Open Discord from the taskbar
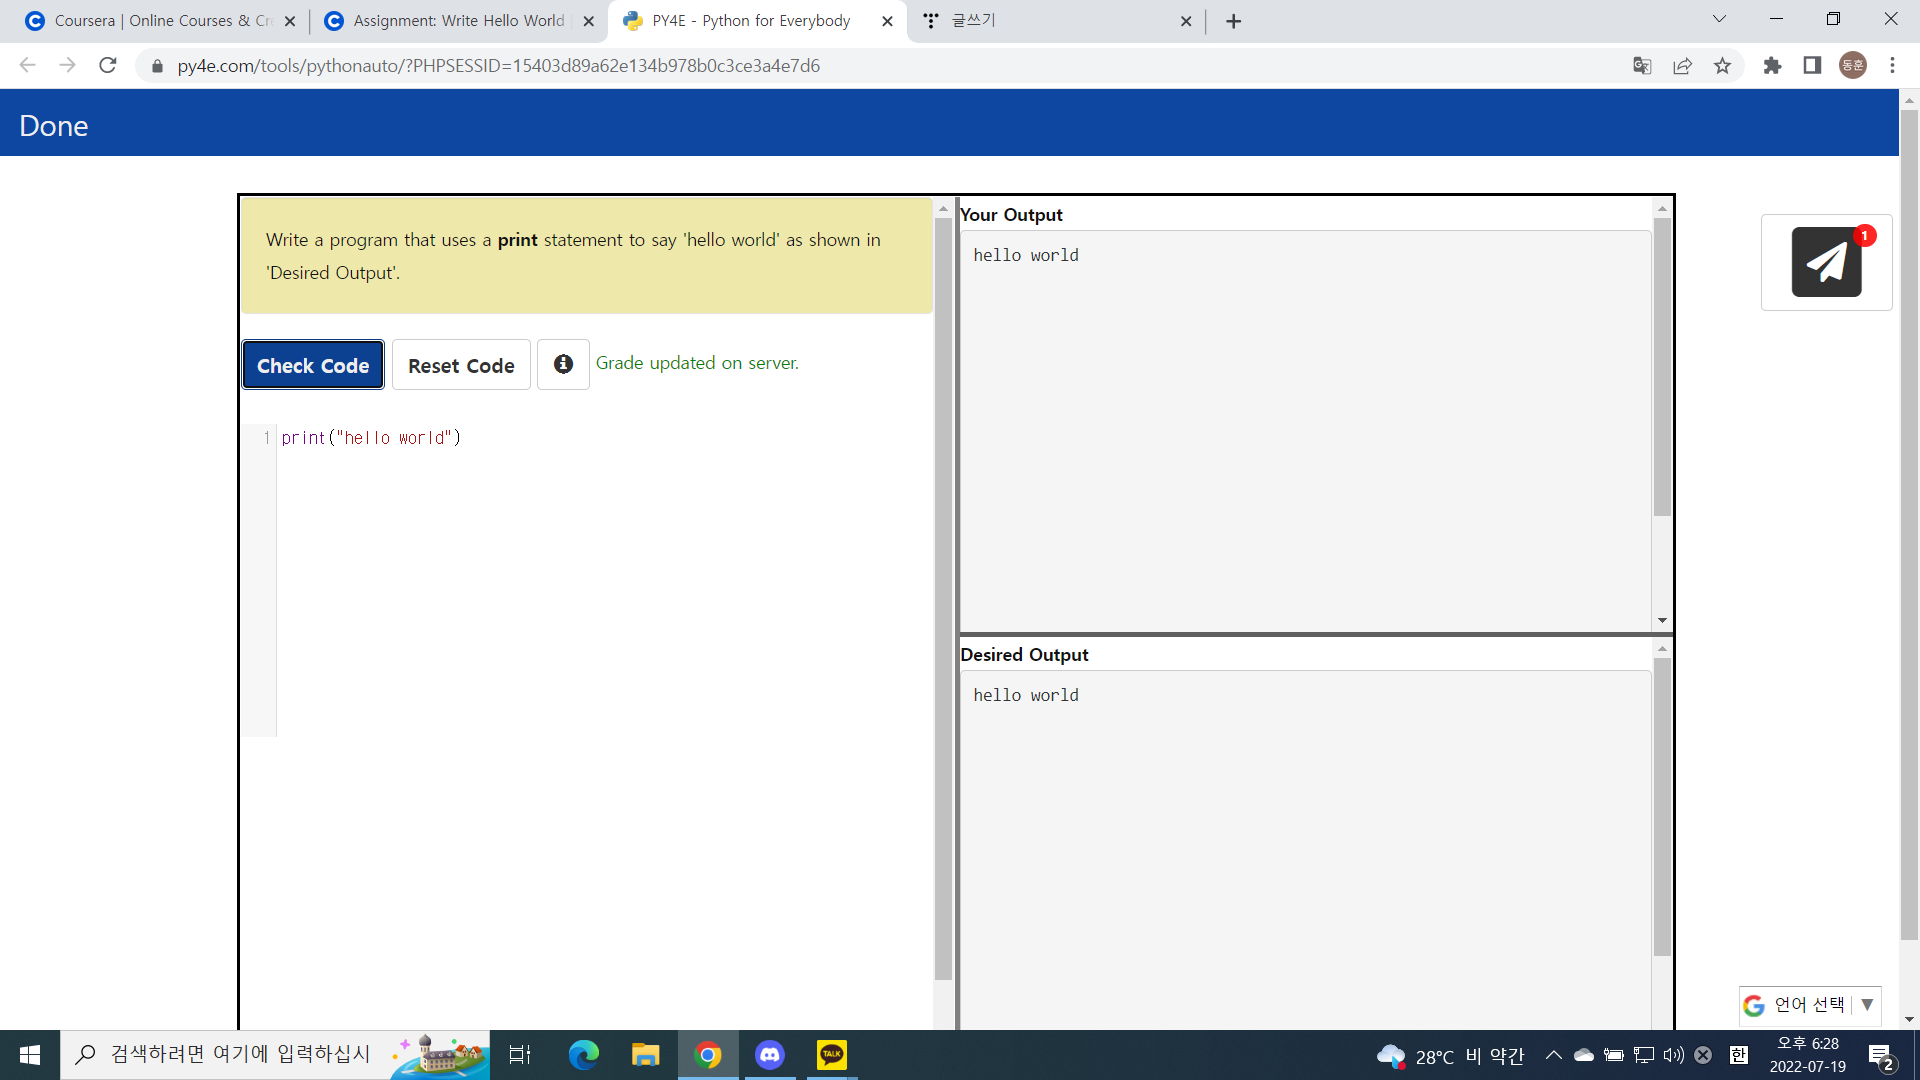Screen dimensions: 1920x1080 [x=769, y=1055]
